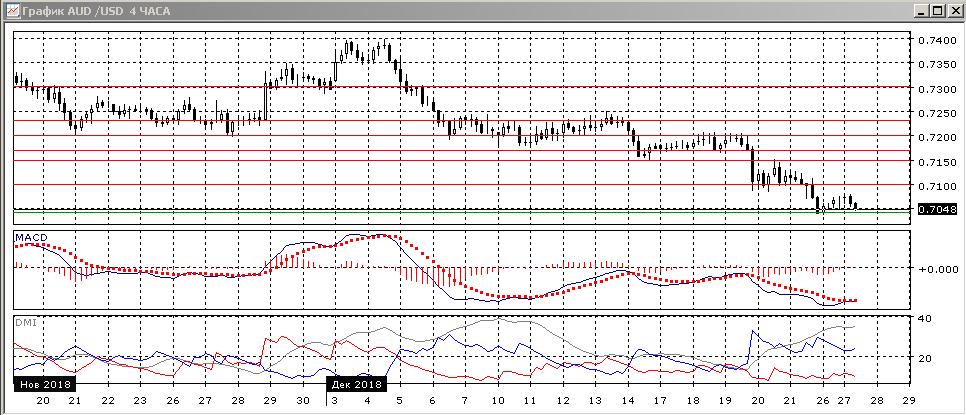This screenshot has width=966, height=415.
Task: Click the DMI indicator label
Action: 24,322
